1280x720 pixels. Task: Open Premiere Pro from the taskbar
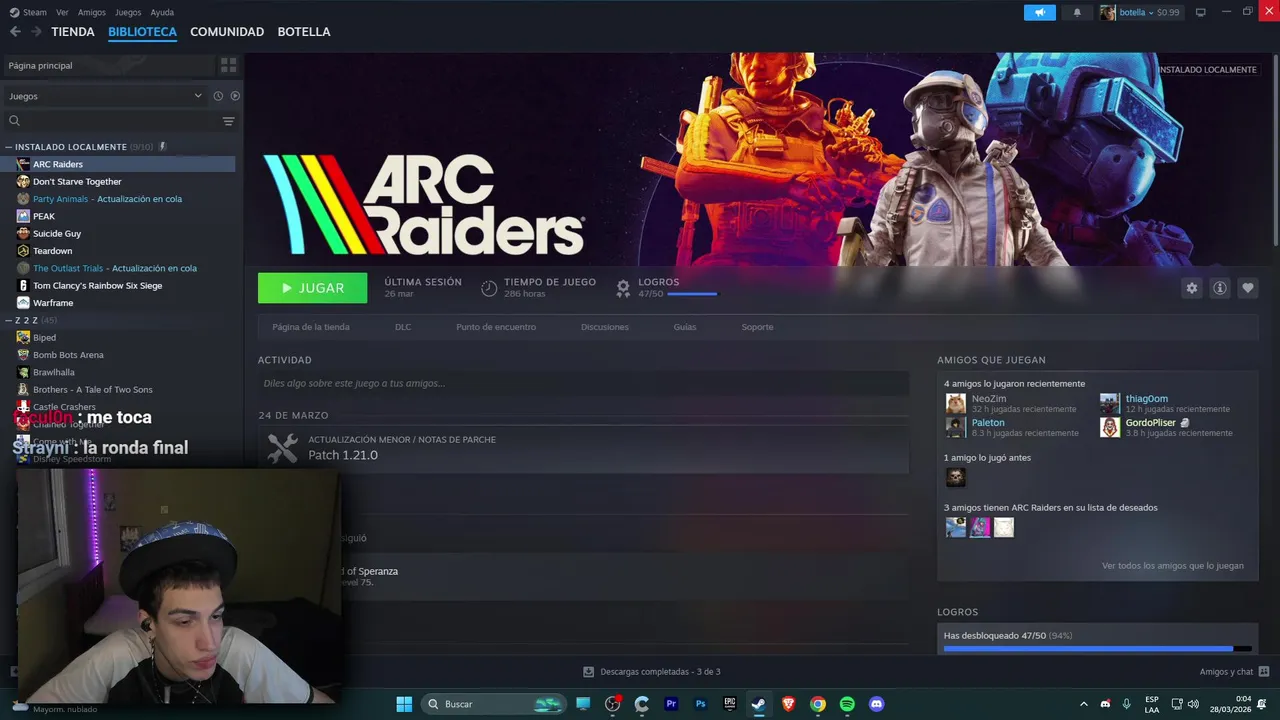(671, 704)
